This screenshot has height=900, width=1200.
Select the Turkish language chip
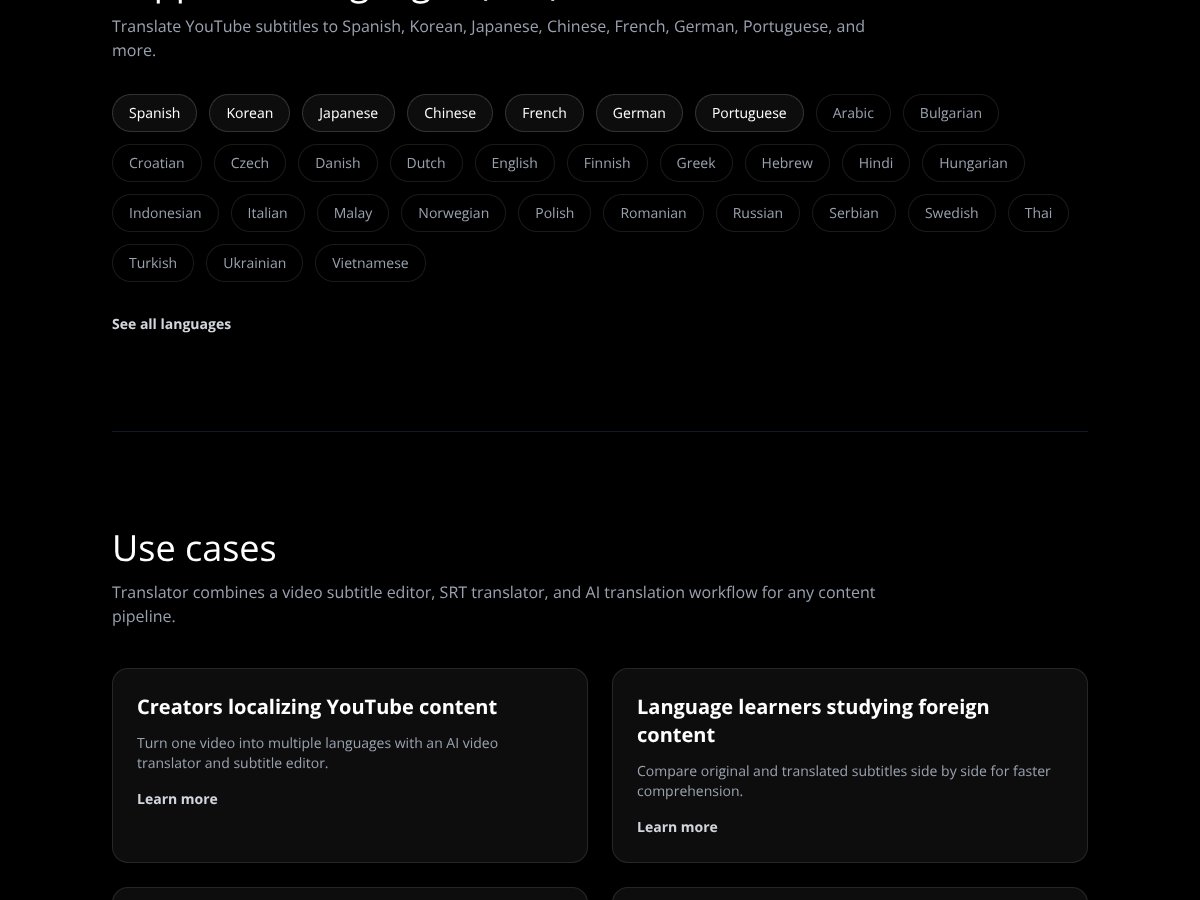point(153,263)
